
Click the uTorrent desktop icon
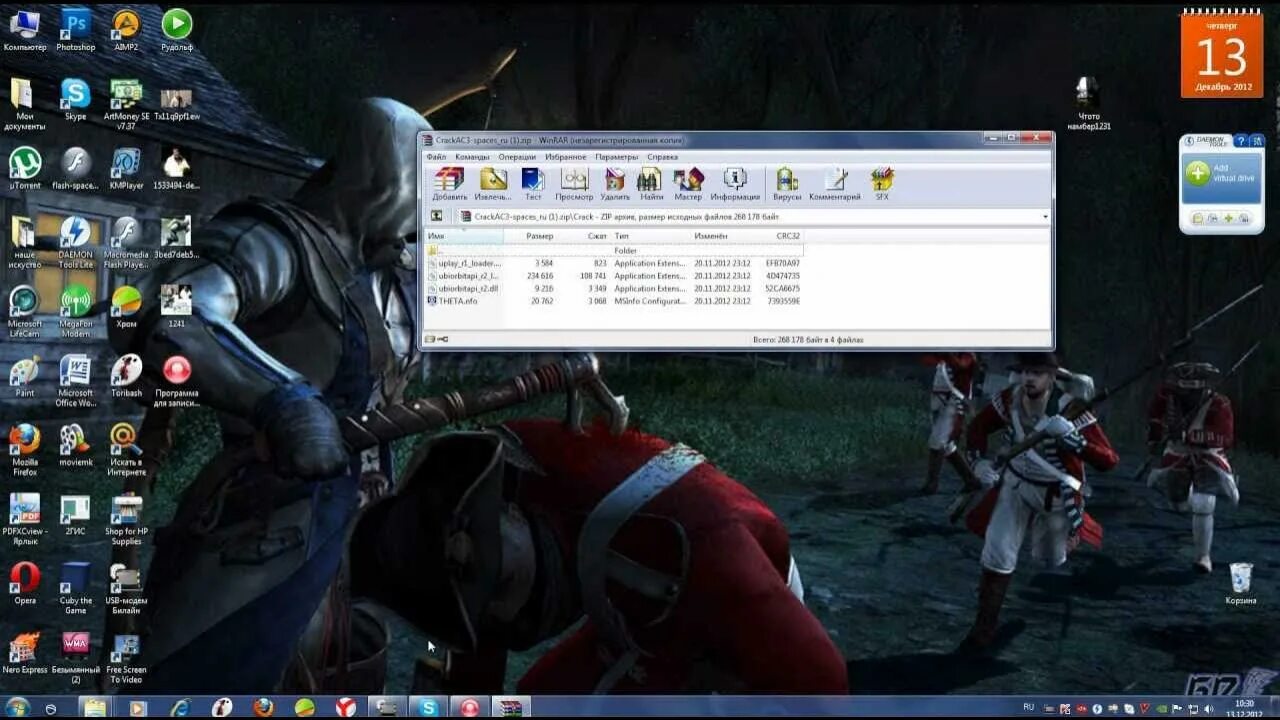pyautogui.click(x=25, y=168)
